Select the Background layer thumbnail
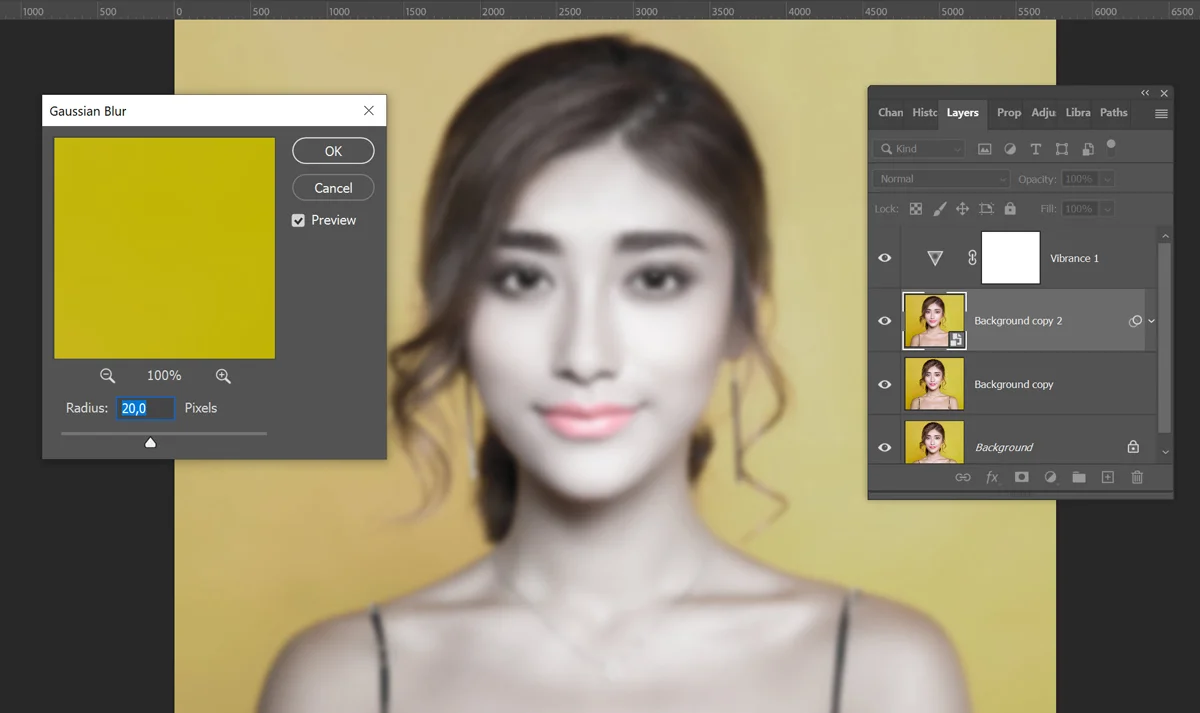The image size is (1200, 713). [x=934, y=443]
